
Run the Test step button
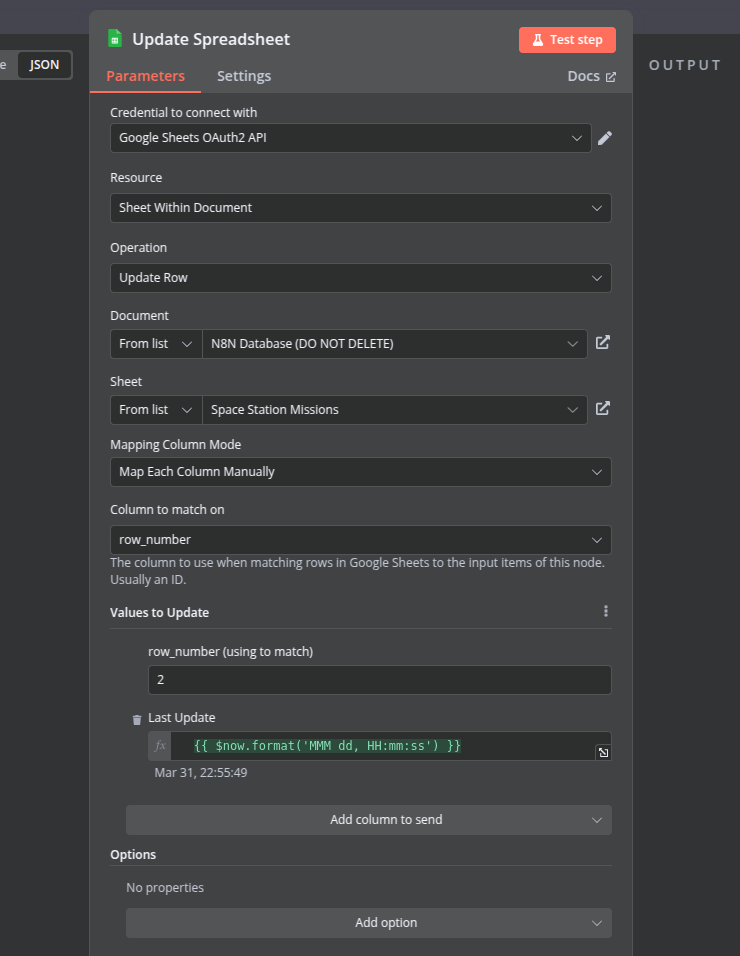tap(567, 40)
